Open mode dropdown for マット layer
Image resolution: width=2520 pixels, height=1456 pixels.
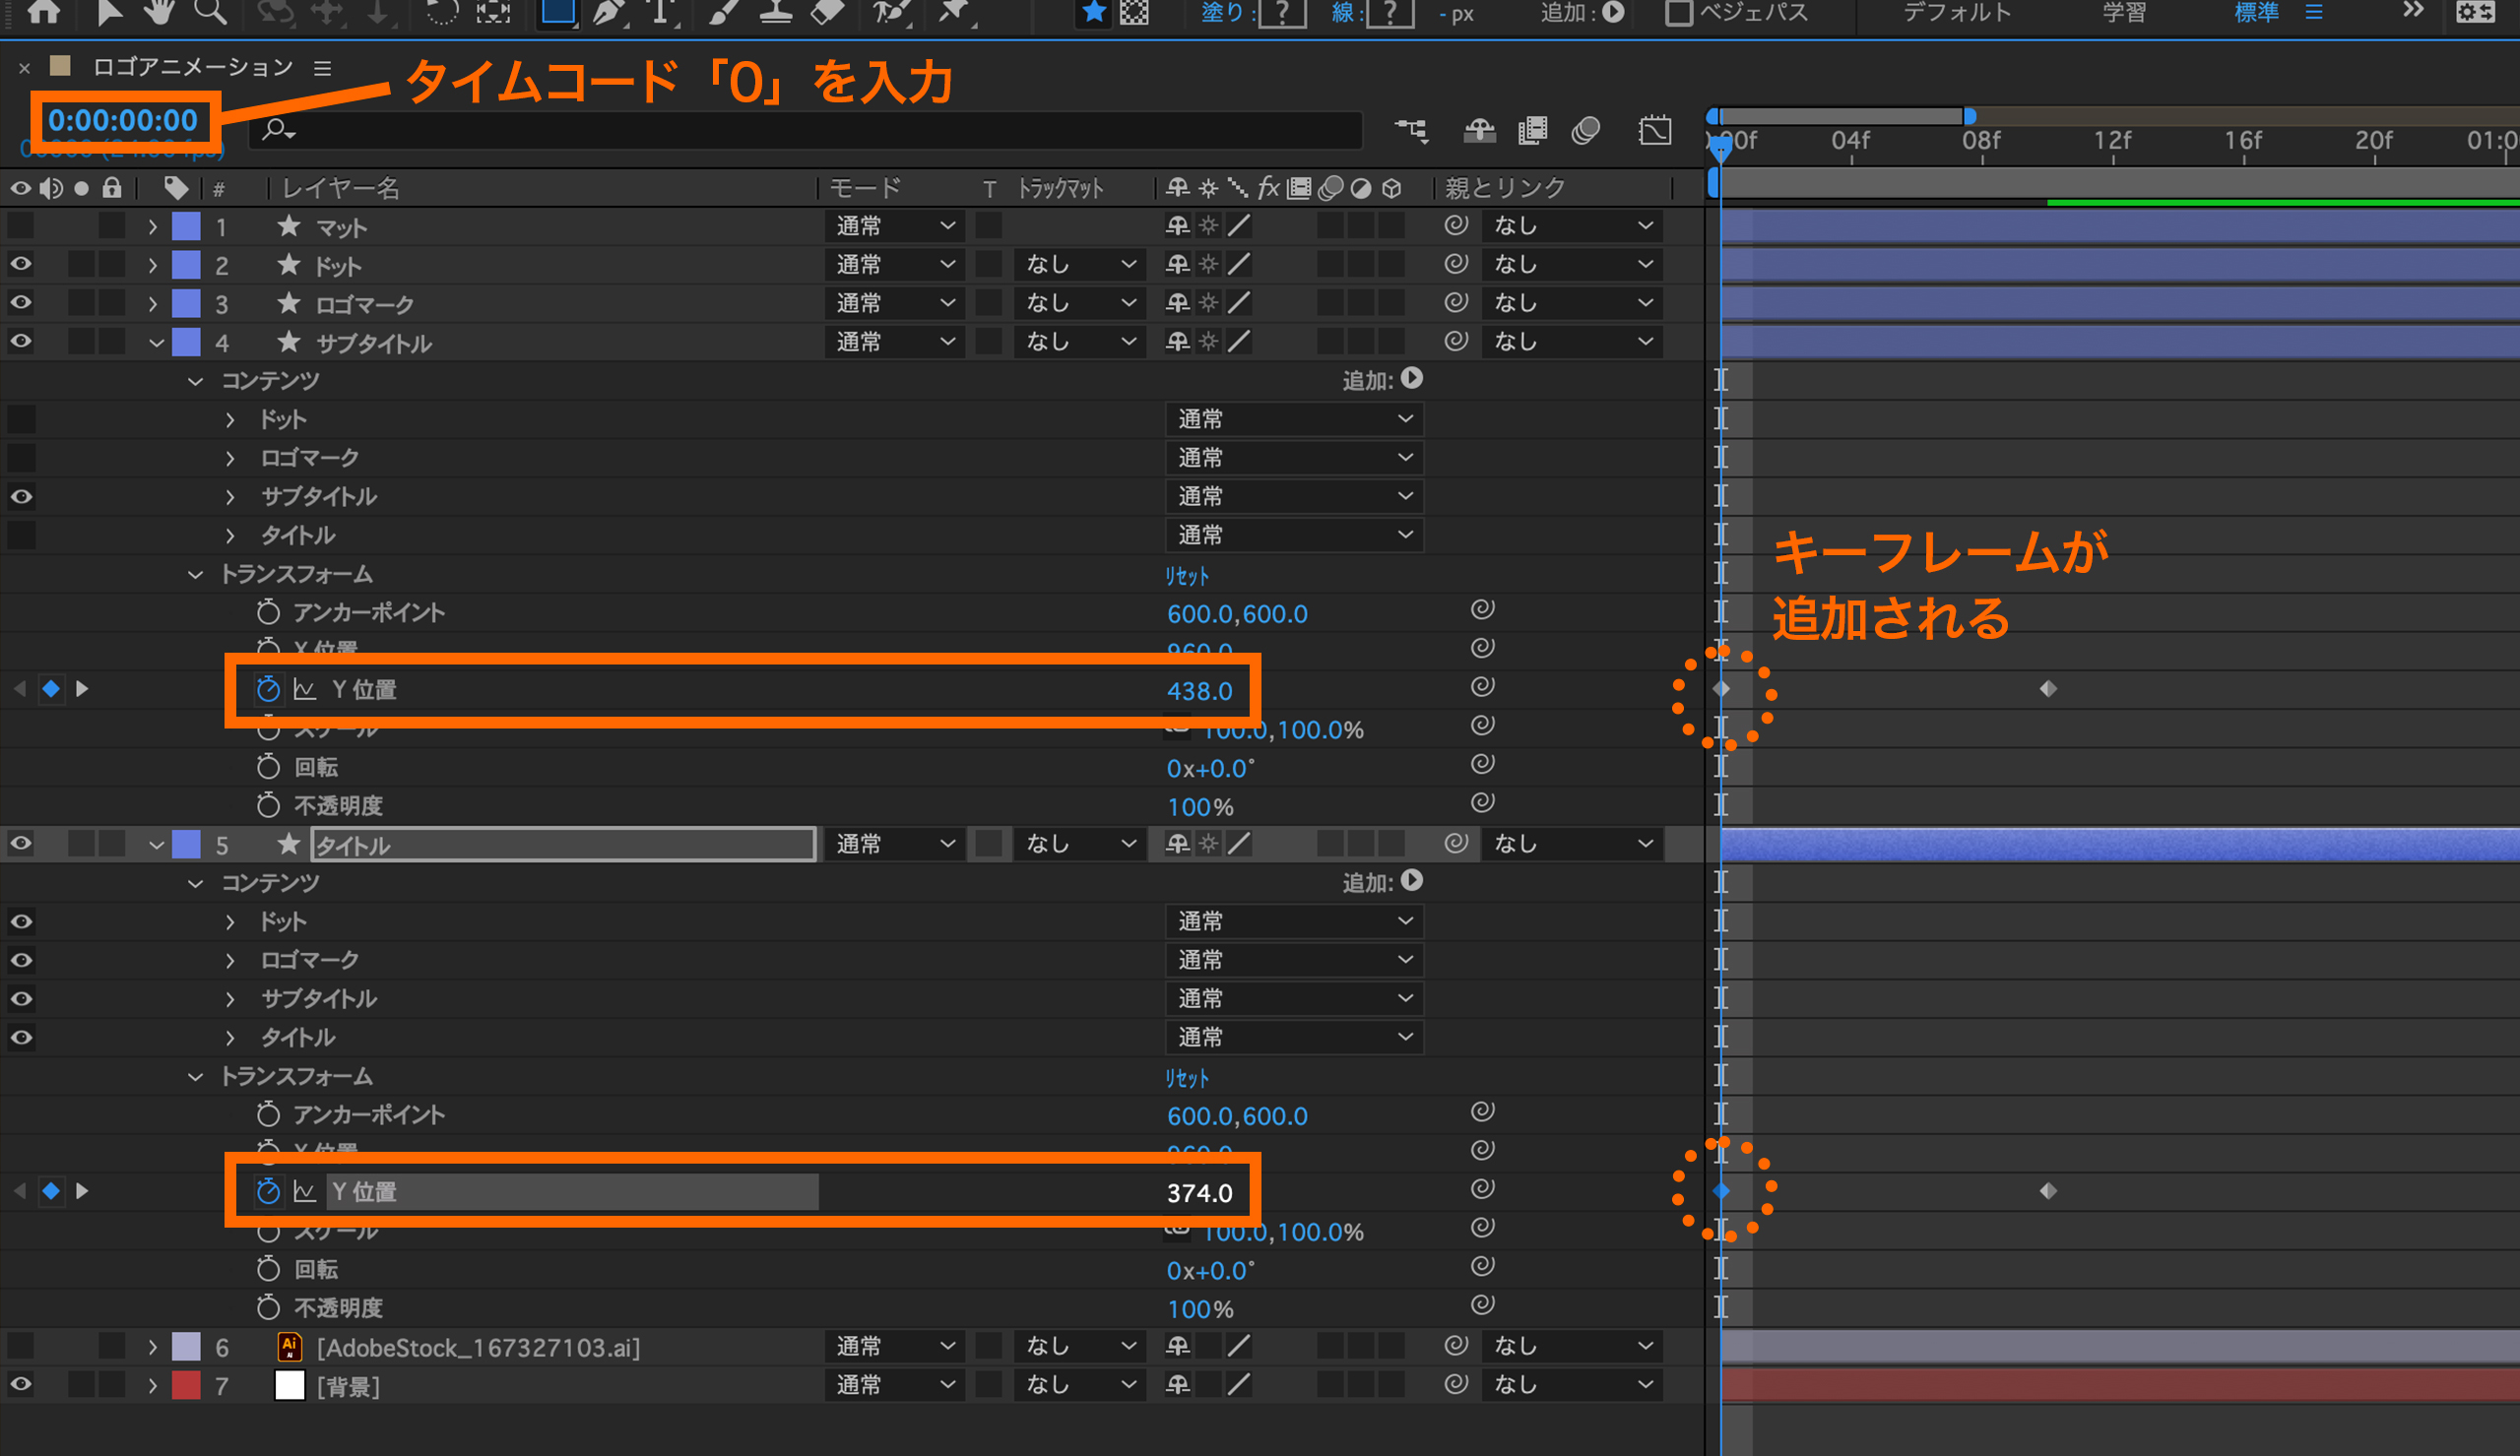click(894, 226)
